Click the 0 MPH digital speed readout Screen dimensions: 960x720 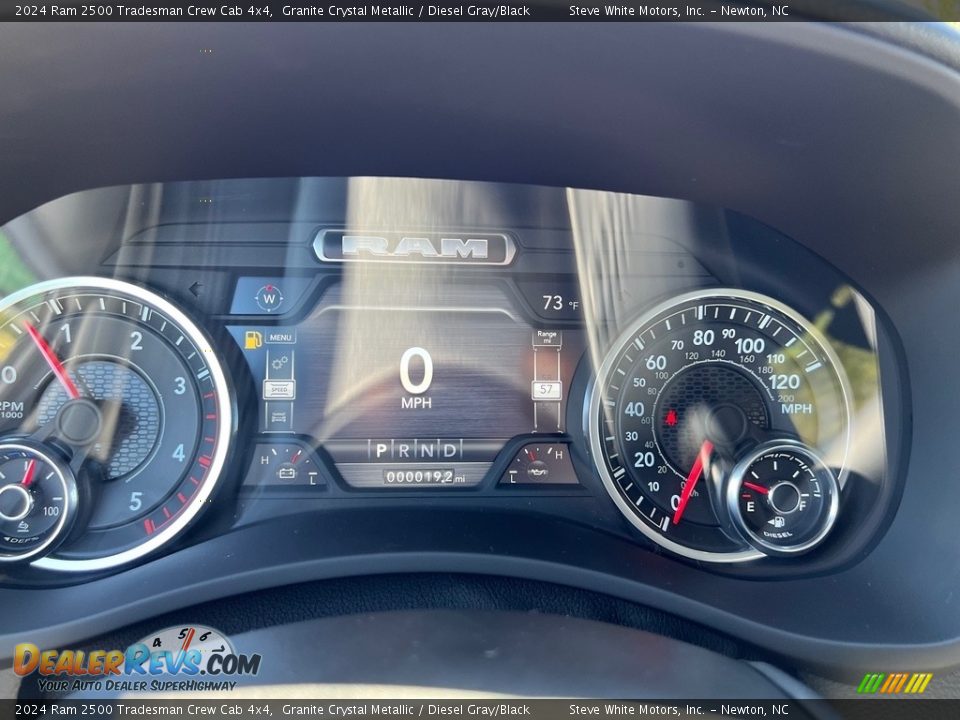(x=416, y=378)
